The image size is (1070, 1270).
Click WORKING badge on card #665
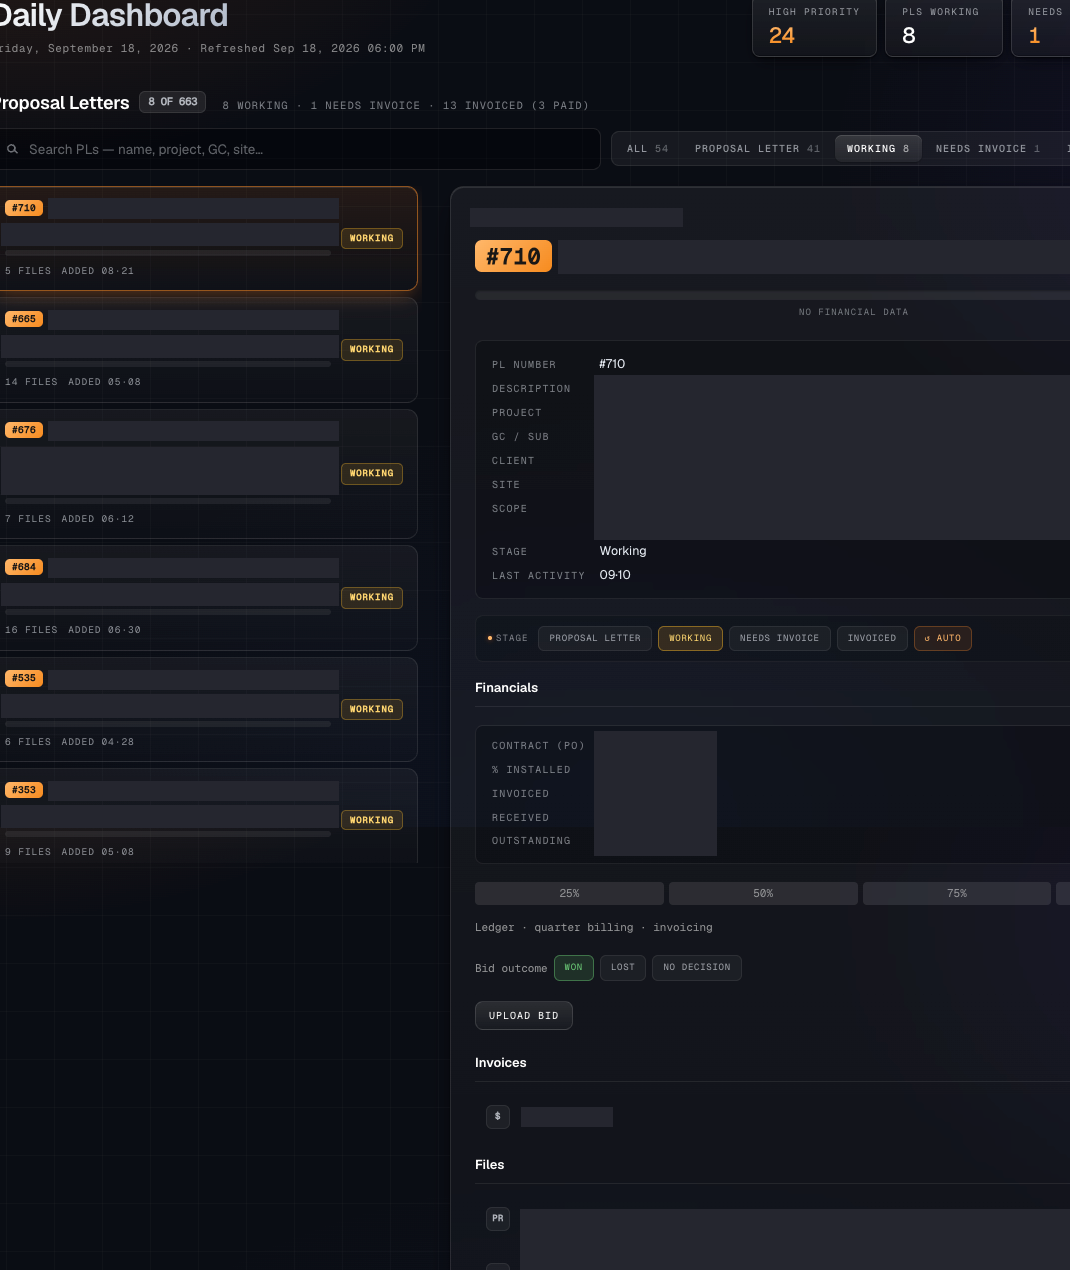coord(372,349)
